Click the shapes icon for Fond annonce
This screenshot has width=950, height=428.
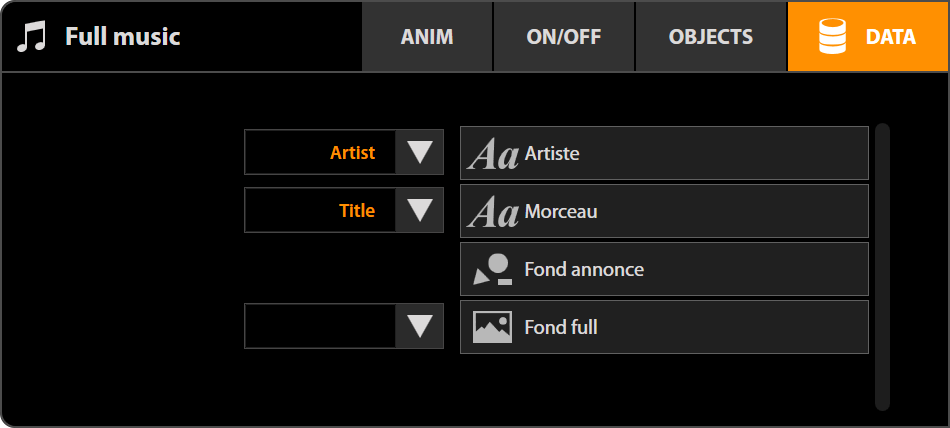pos(493,269)
